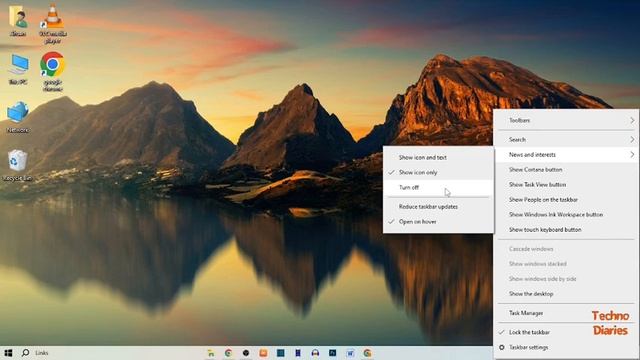
Task: Expand the Toolbars submenu arrow
Action: (x=632, y=120)
